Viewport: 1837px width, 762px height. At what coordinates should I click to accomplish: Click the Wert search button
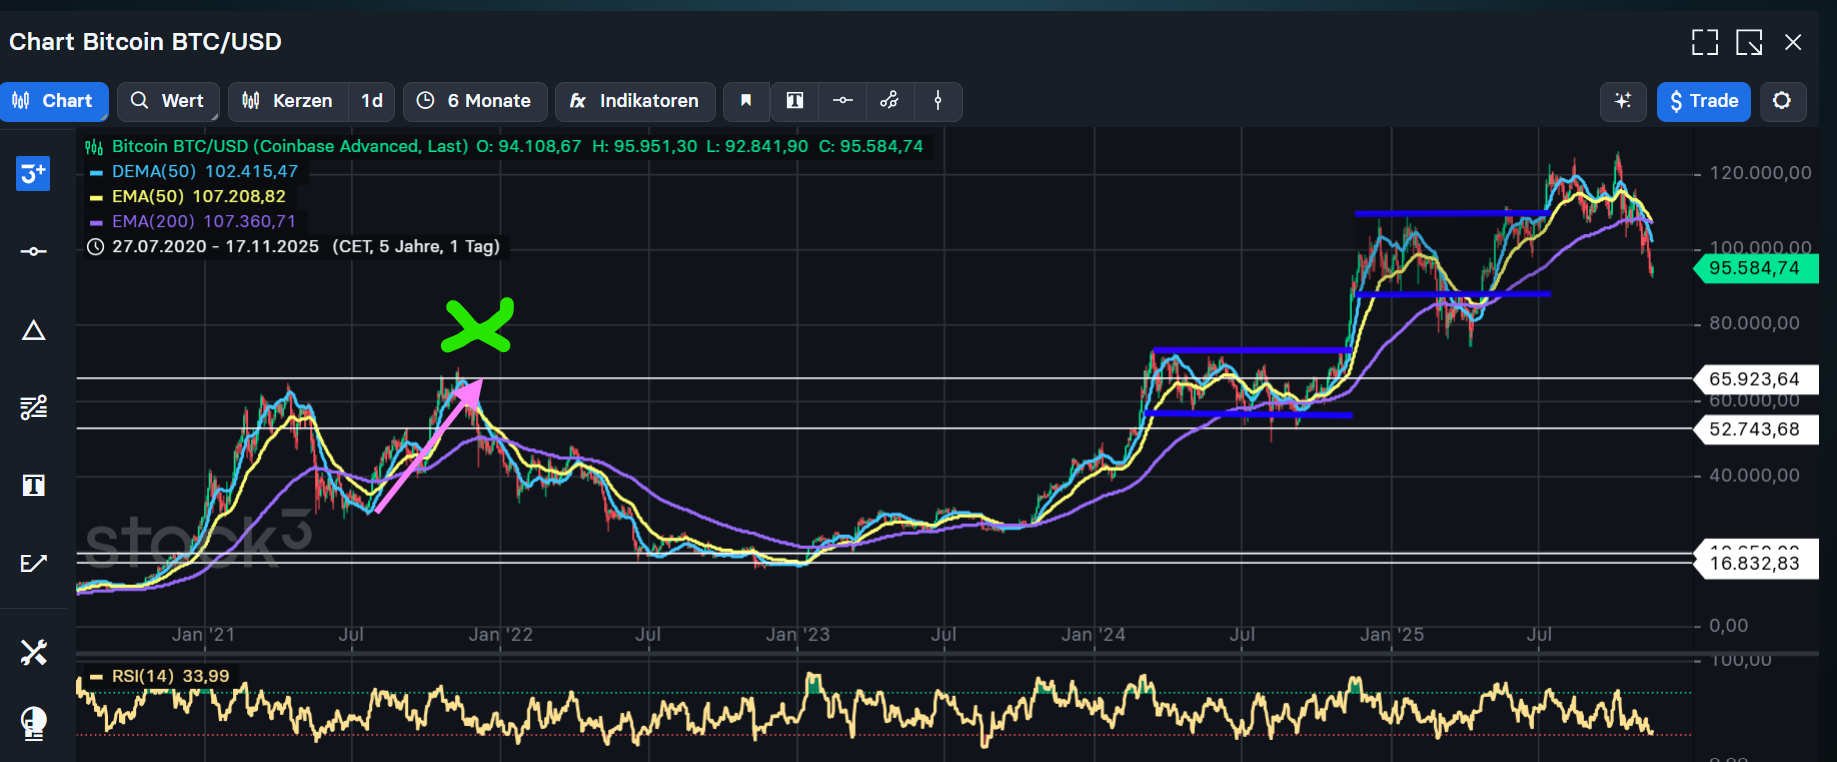(168, 101)
